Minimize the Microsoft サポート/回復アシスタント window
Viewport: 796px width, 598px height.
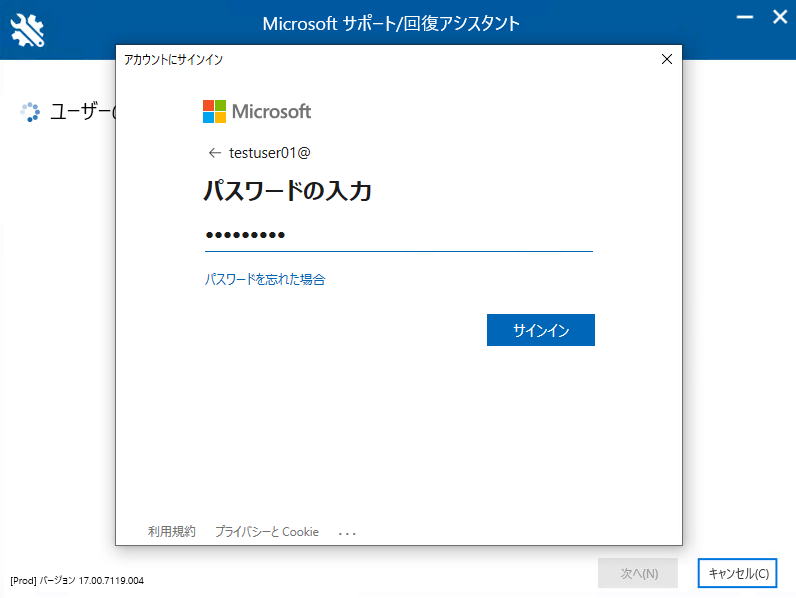click(x=744, y=17)
